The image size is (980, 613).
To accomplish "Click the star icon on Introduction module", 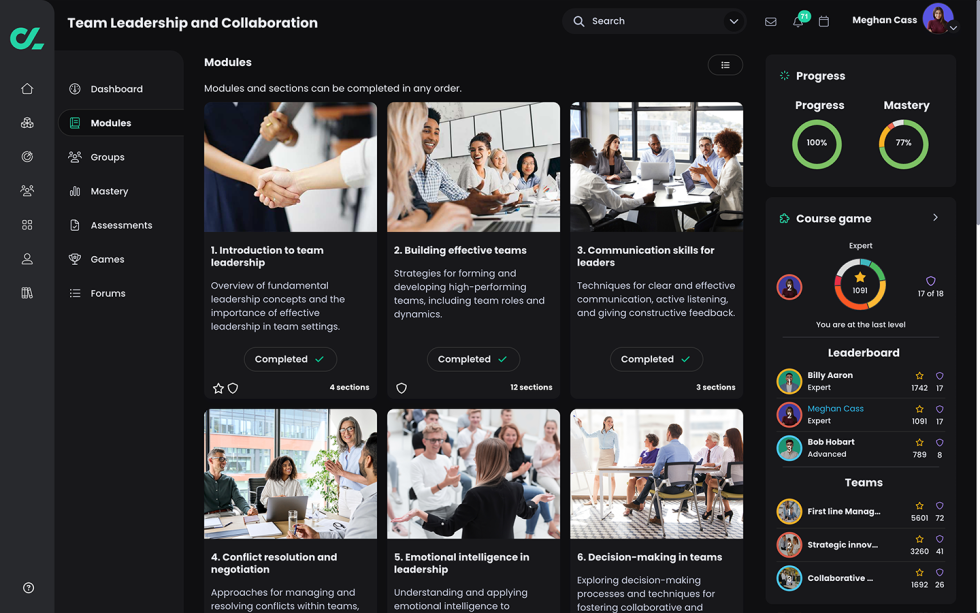I will click(218, 388).
